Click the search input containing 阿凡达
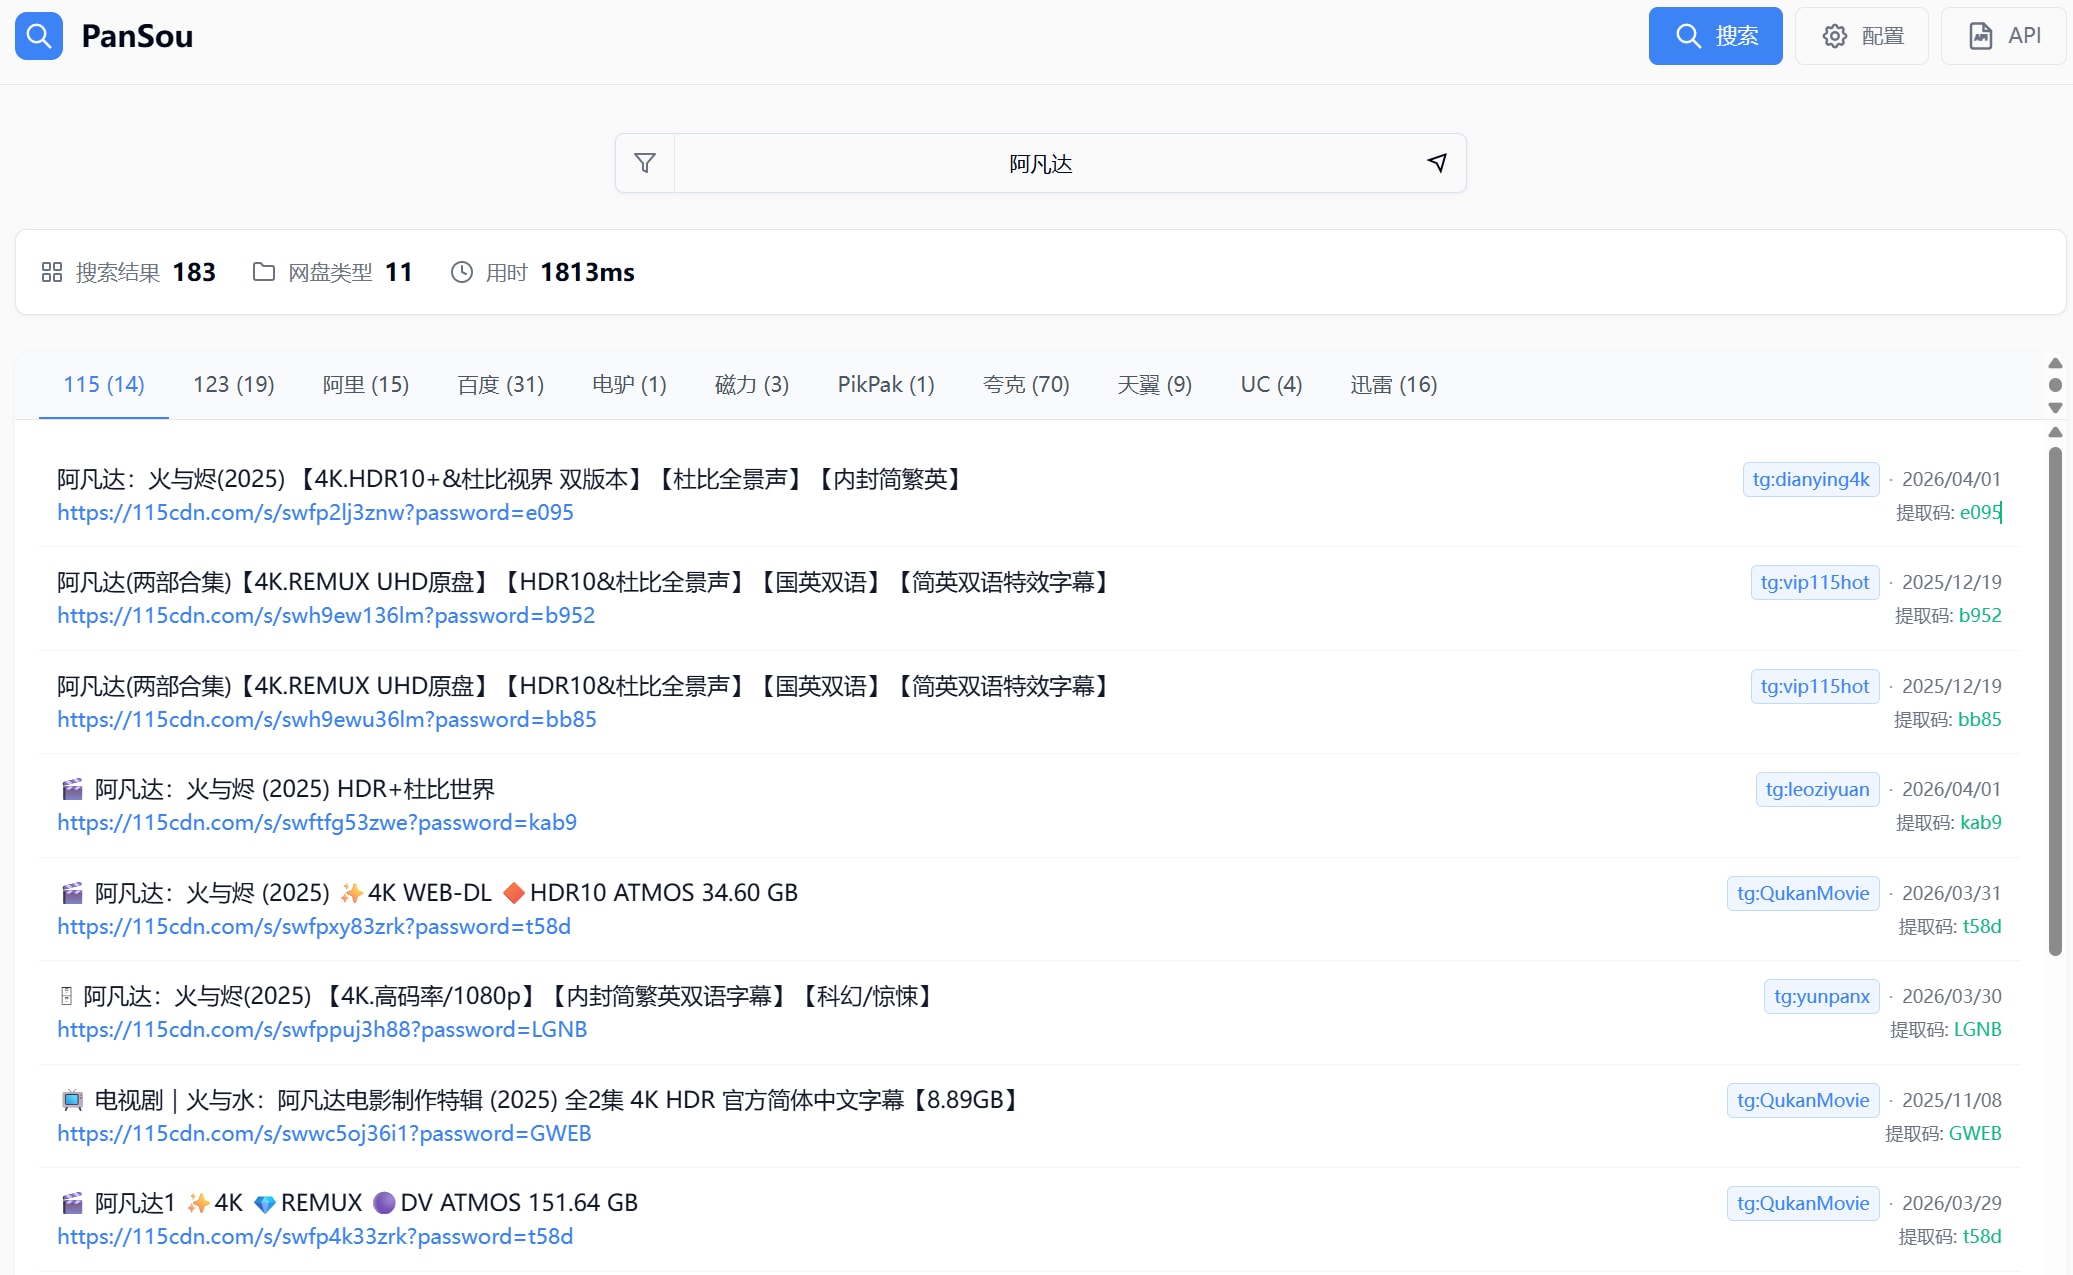 coord(1040,163)
